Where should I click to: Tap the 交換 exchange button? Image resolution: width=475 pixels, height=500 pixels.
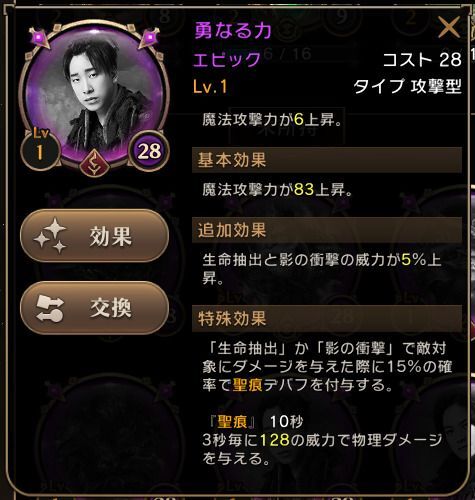click(94, 308)
